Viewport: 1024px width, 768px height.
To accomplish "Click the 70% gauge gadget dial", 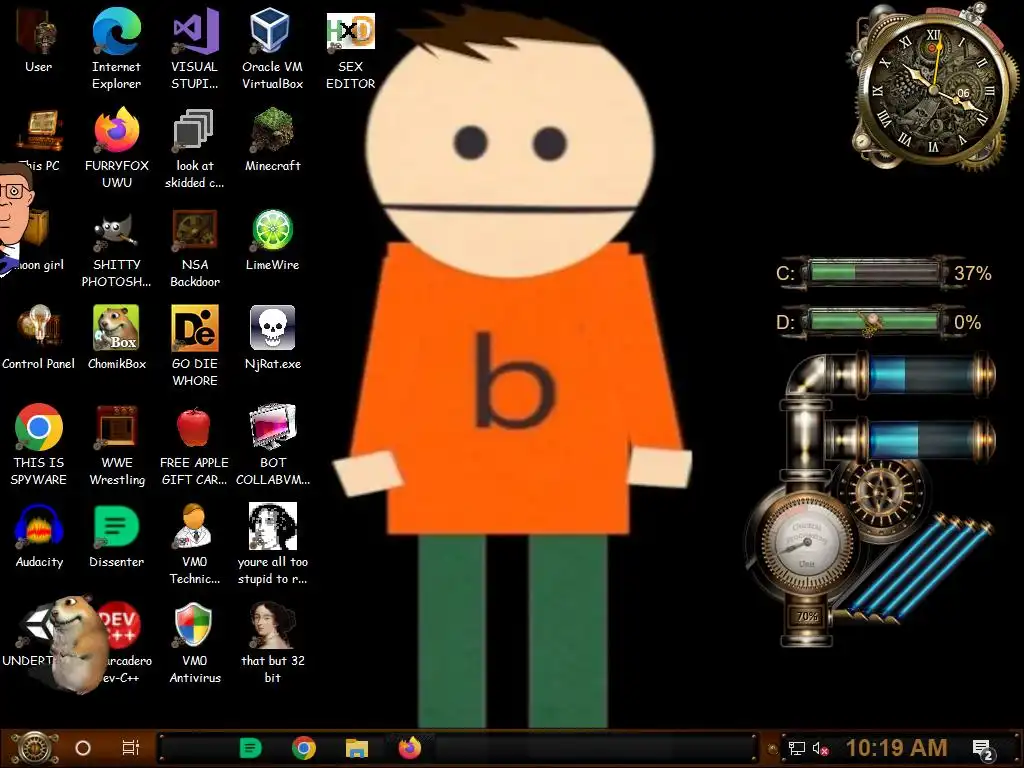I will click(x=806, y=544).
